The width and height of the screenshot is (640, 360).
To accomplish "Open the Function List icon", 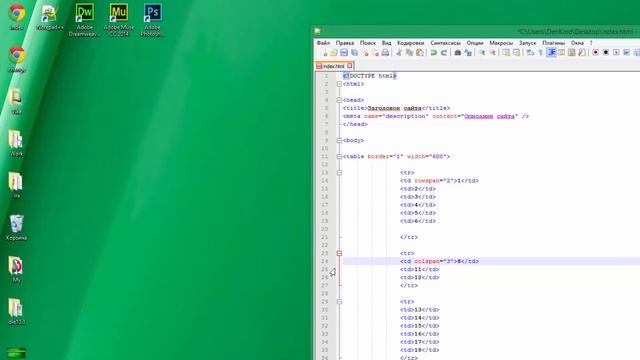I will [582, 53].
